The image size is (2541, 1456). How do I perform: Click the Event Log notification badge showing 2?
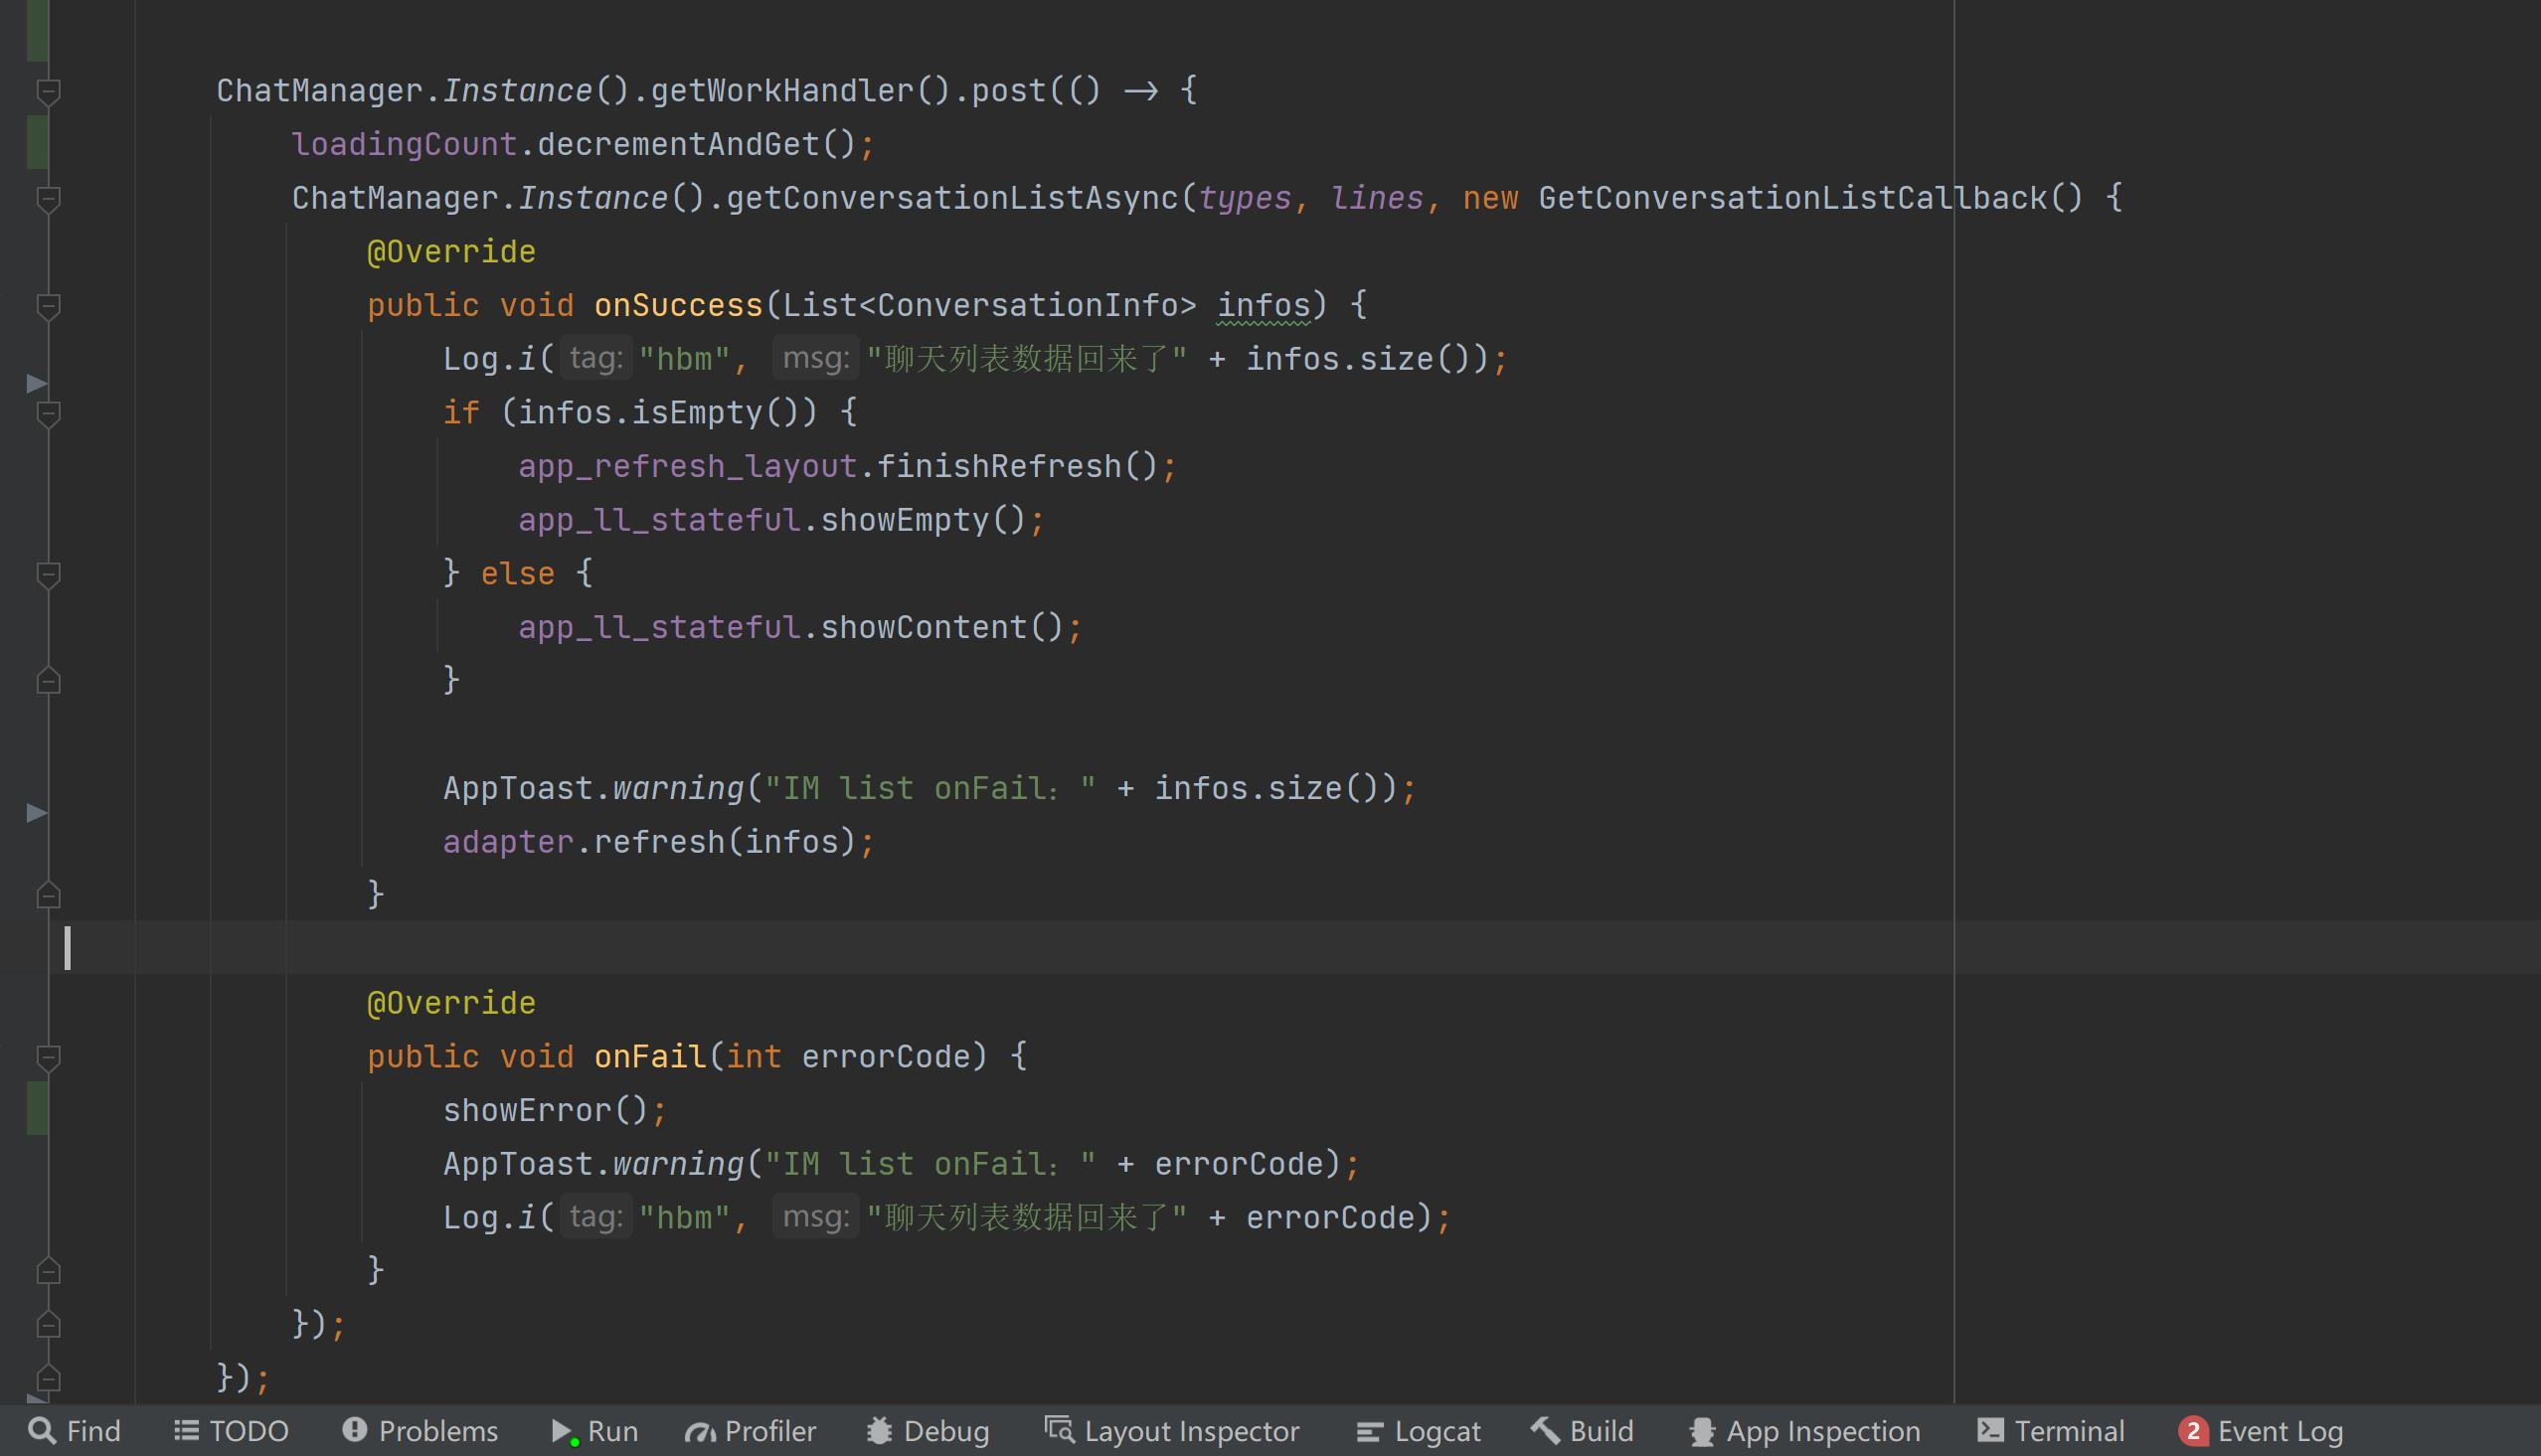2192,1430
